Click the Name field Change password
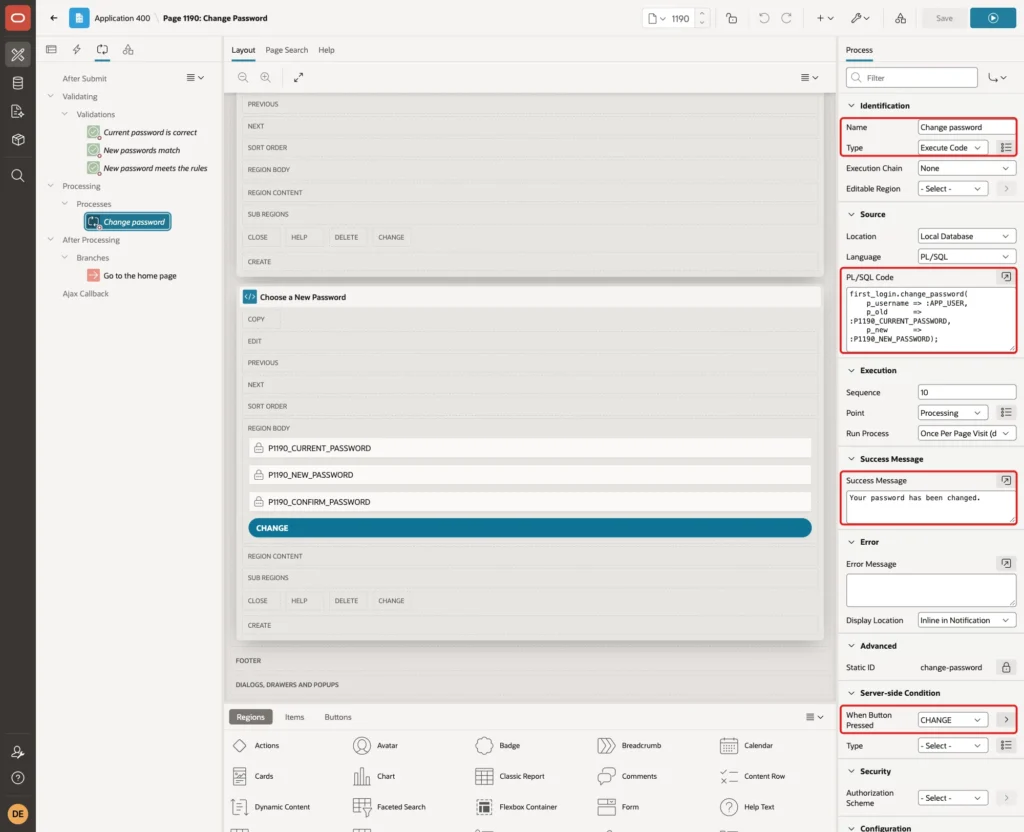The height and width of the screenshot is (832, 1024). 967,127
